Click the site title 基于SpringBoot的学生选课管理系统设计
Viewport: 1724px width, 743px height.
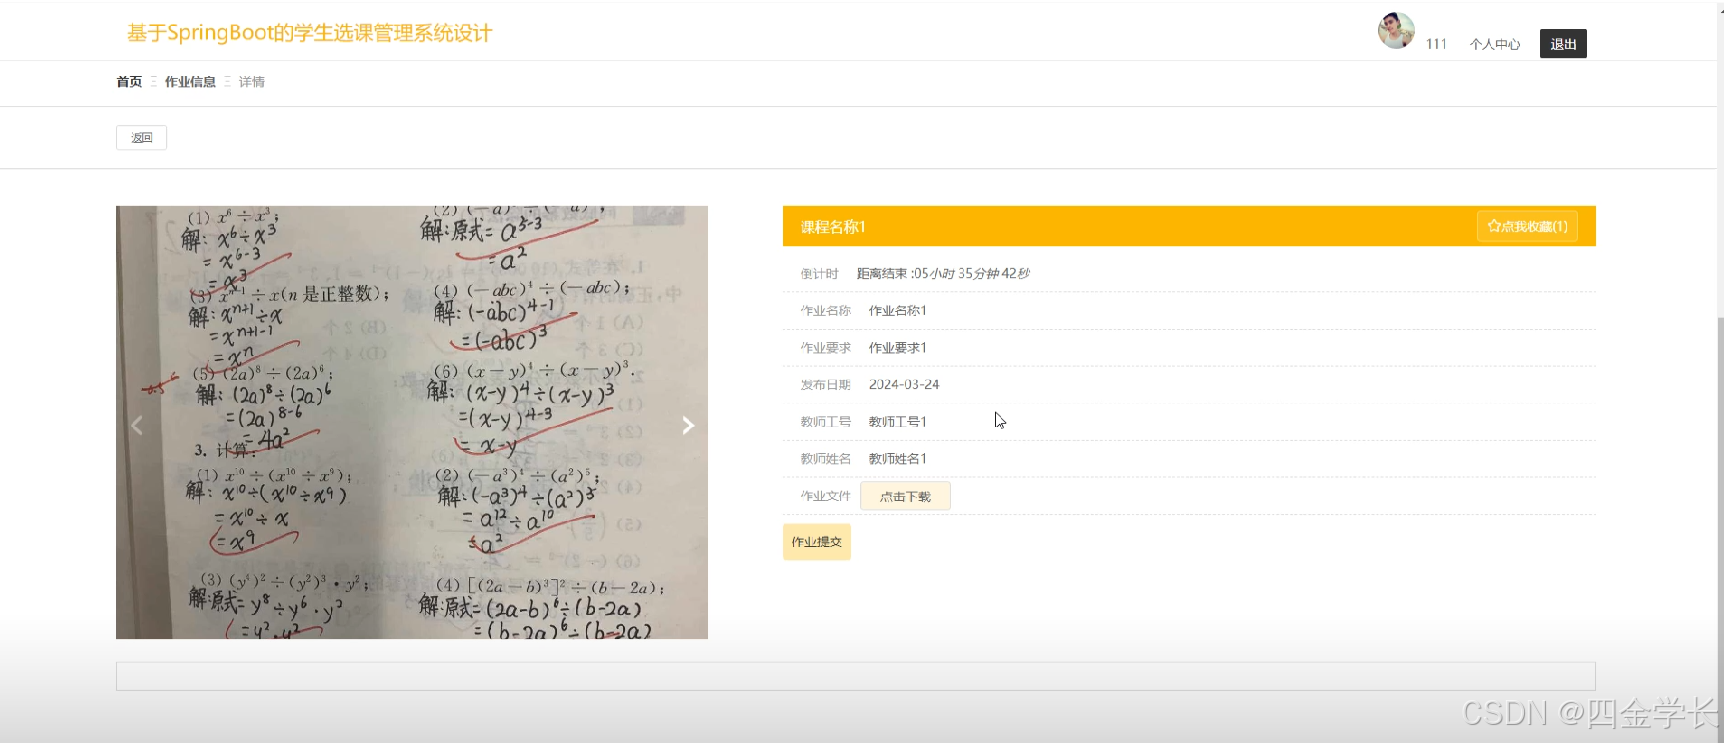[309, 33]
